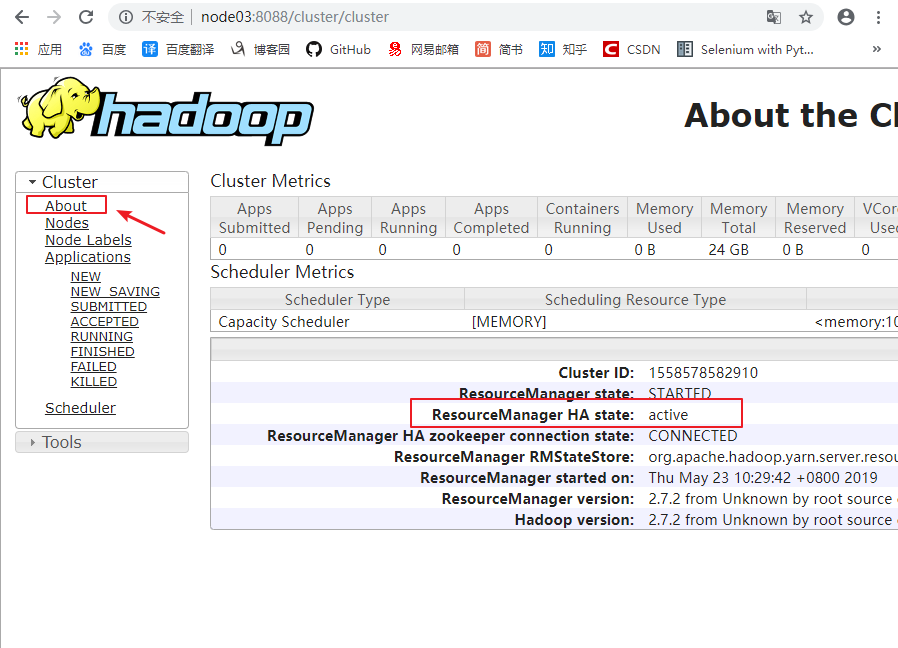This screenshot has width=898, height=648.
Task: Click the 24 GB memory total value
Action: 728,250
